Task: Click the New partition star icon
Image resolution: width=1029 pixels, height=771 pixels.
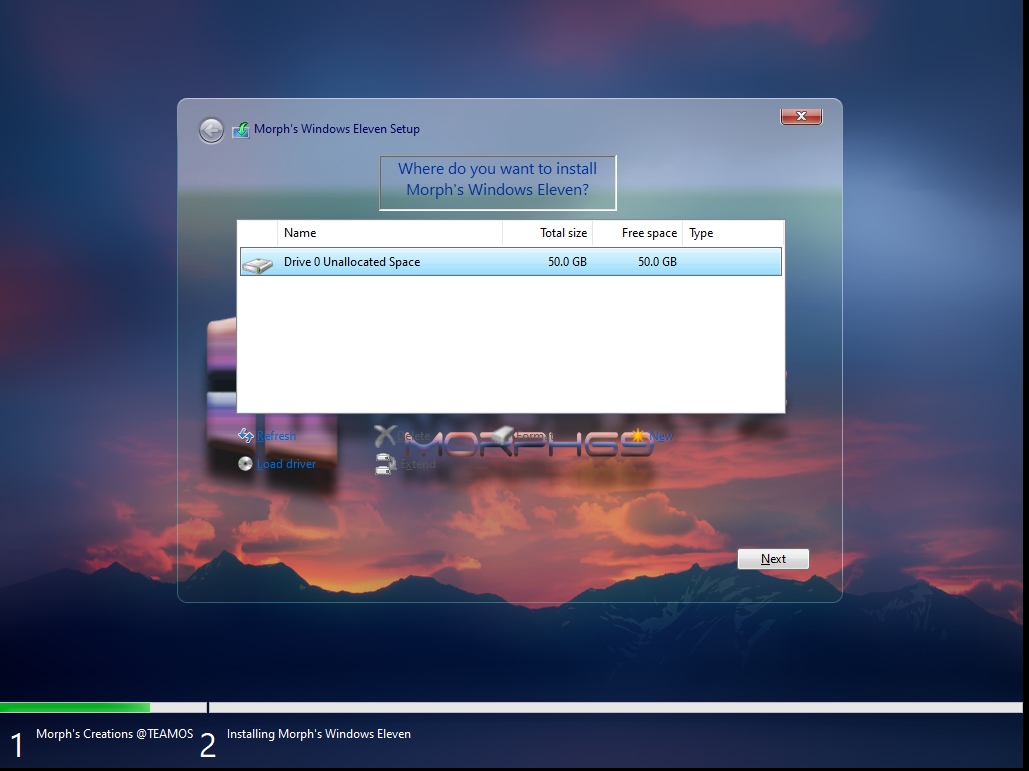Action: tap(638, 435)
